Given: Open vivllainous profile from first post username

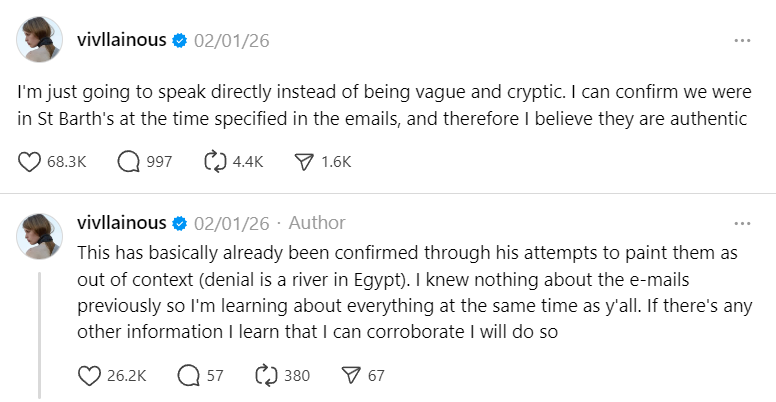Looking at the screenshot, I should 120,41.
